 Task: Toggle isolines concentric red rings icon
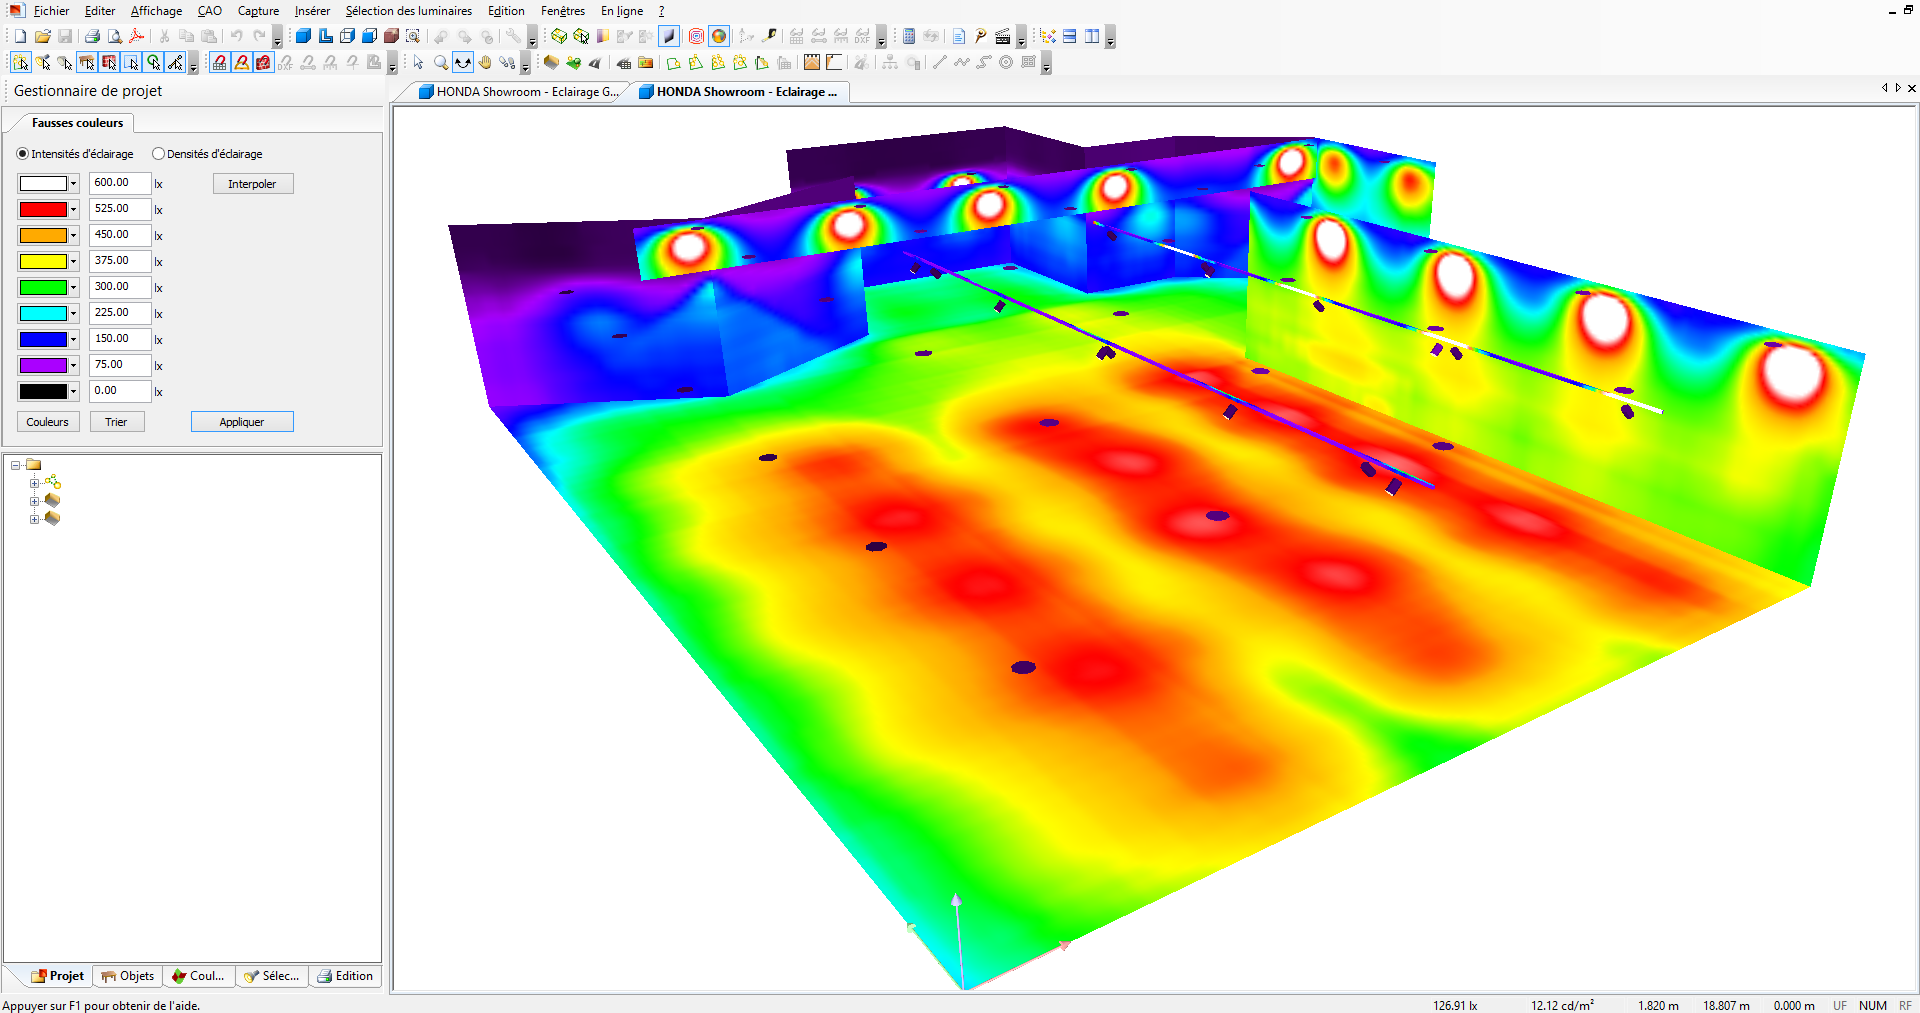tap(697, 36)
